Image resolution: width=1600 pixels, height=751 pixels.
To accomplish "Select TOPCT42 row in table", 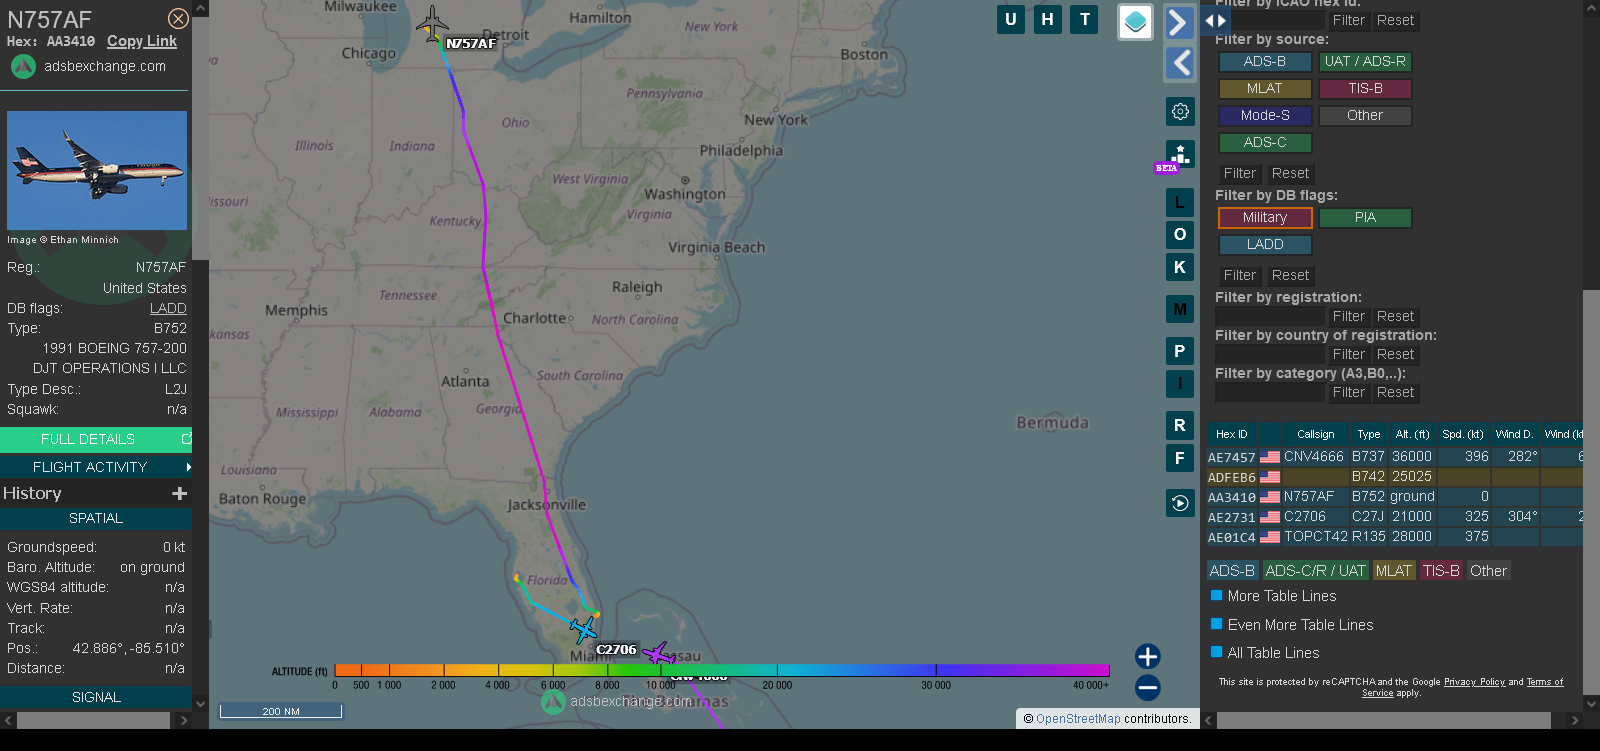I will 1394,536.
